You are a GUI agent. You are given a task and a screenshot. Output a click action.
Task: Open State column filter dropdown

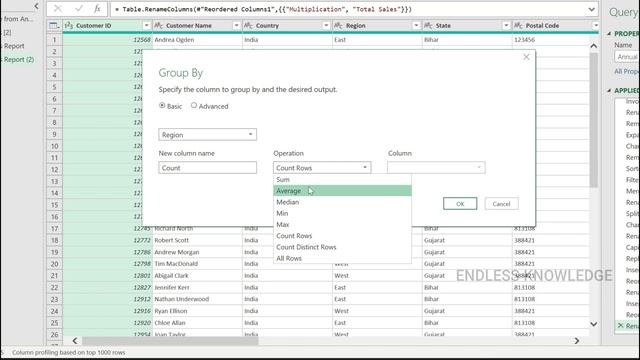tap(506, 25)
